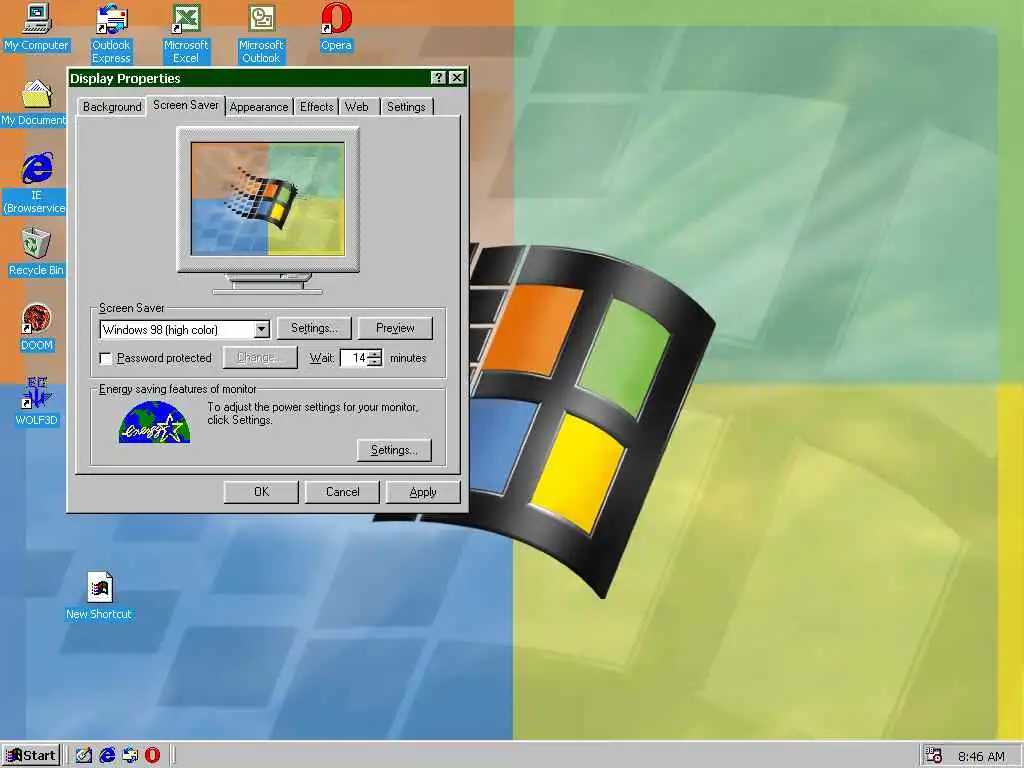Enable the Password protected checkbox
The height and width of the screenshot is (768, 1024).
click(x=105, y=359)
